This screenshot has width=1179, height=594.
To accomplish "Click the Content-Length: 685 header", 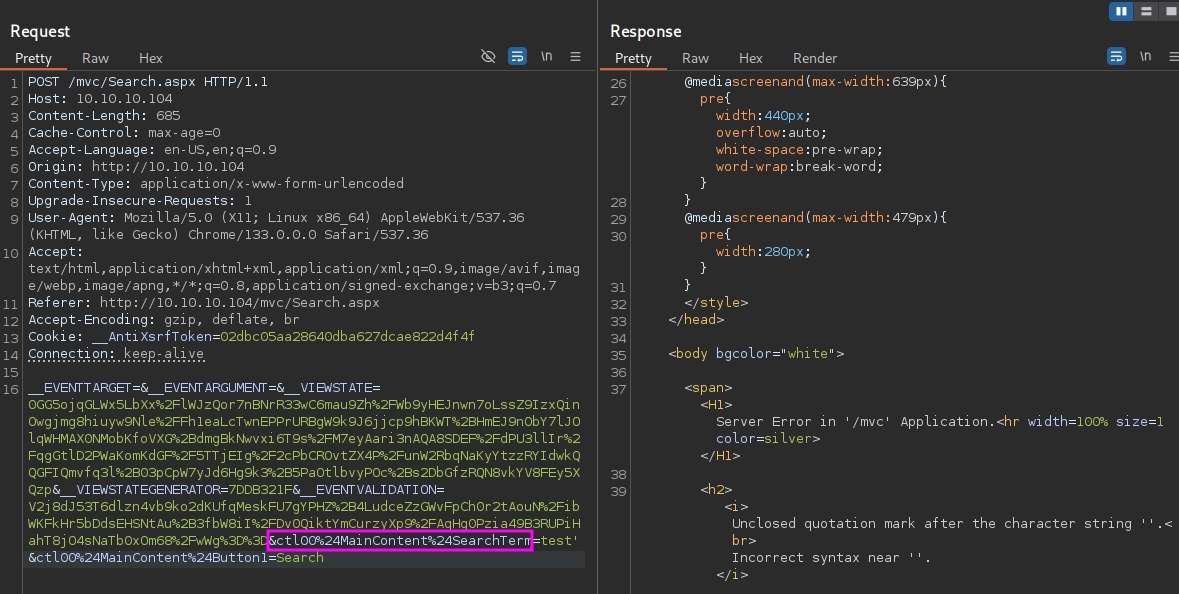I will 105,115.
